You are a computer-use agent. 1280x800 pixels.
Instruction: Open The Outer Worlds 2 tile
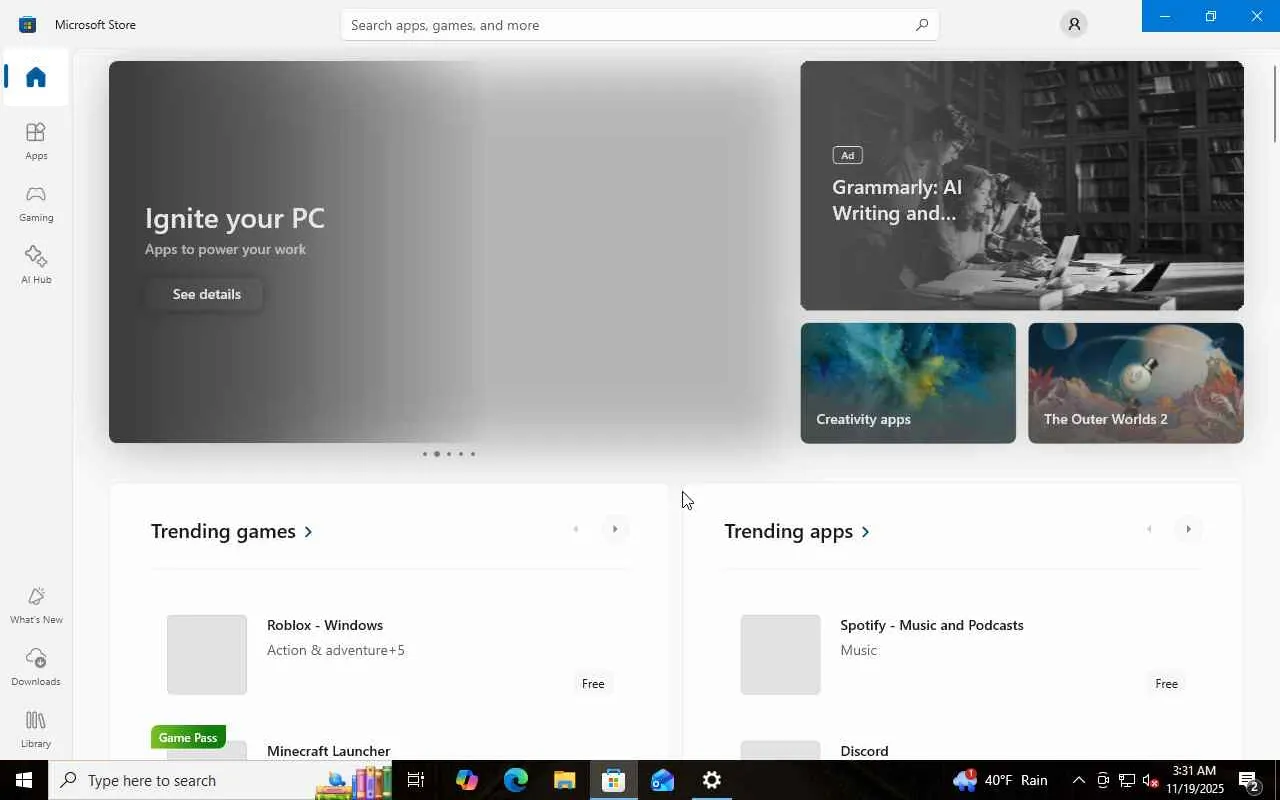(1136, 383)
